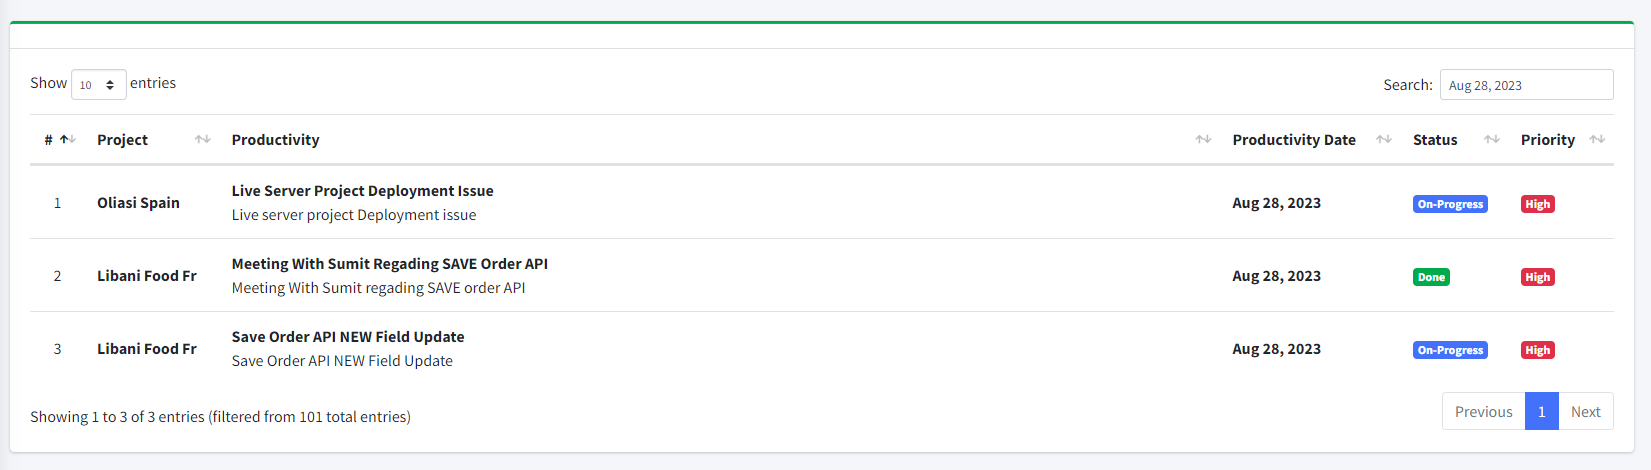Click High priority badge in third row
Viewport: 1651px width, 470px height.
[1537, 350]
